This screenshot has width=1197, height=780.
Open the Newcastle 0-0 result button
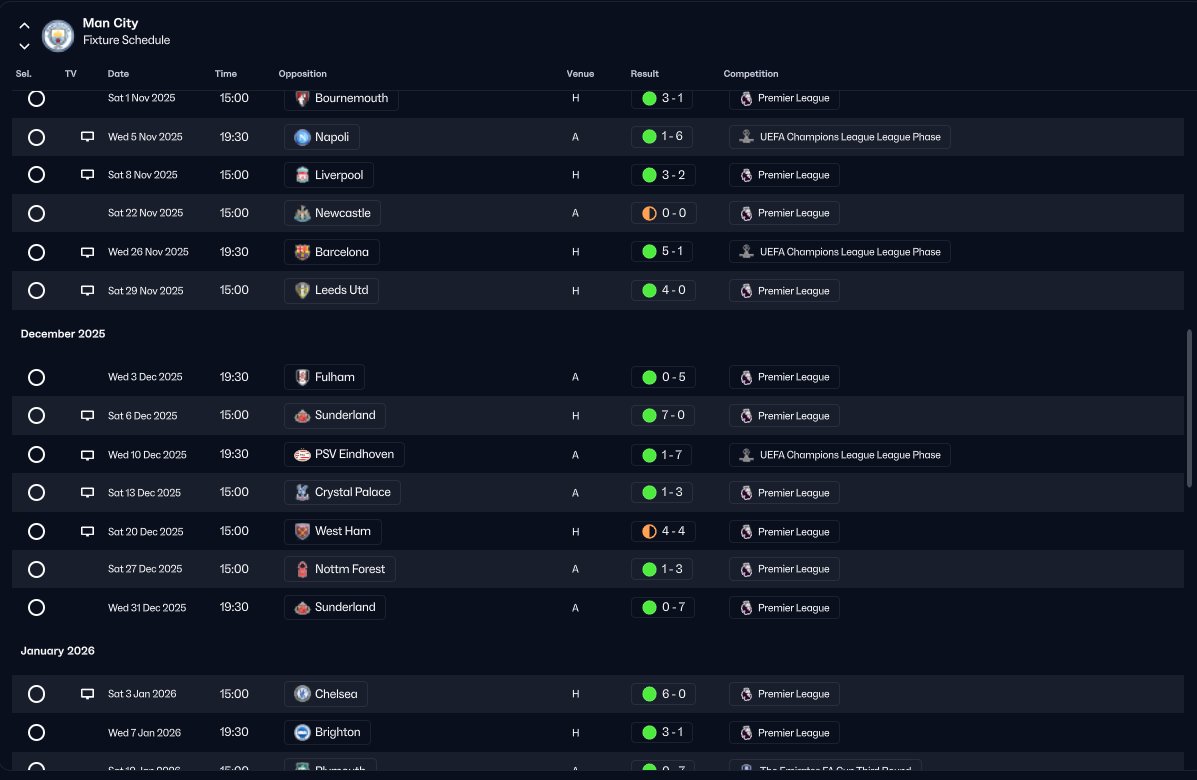[663, 213]
